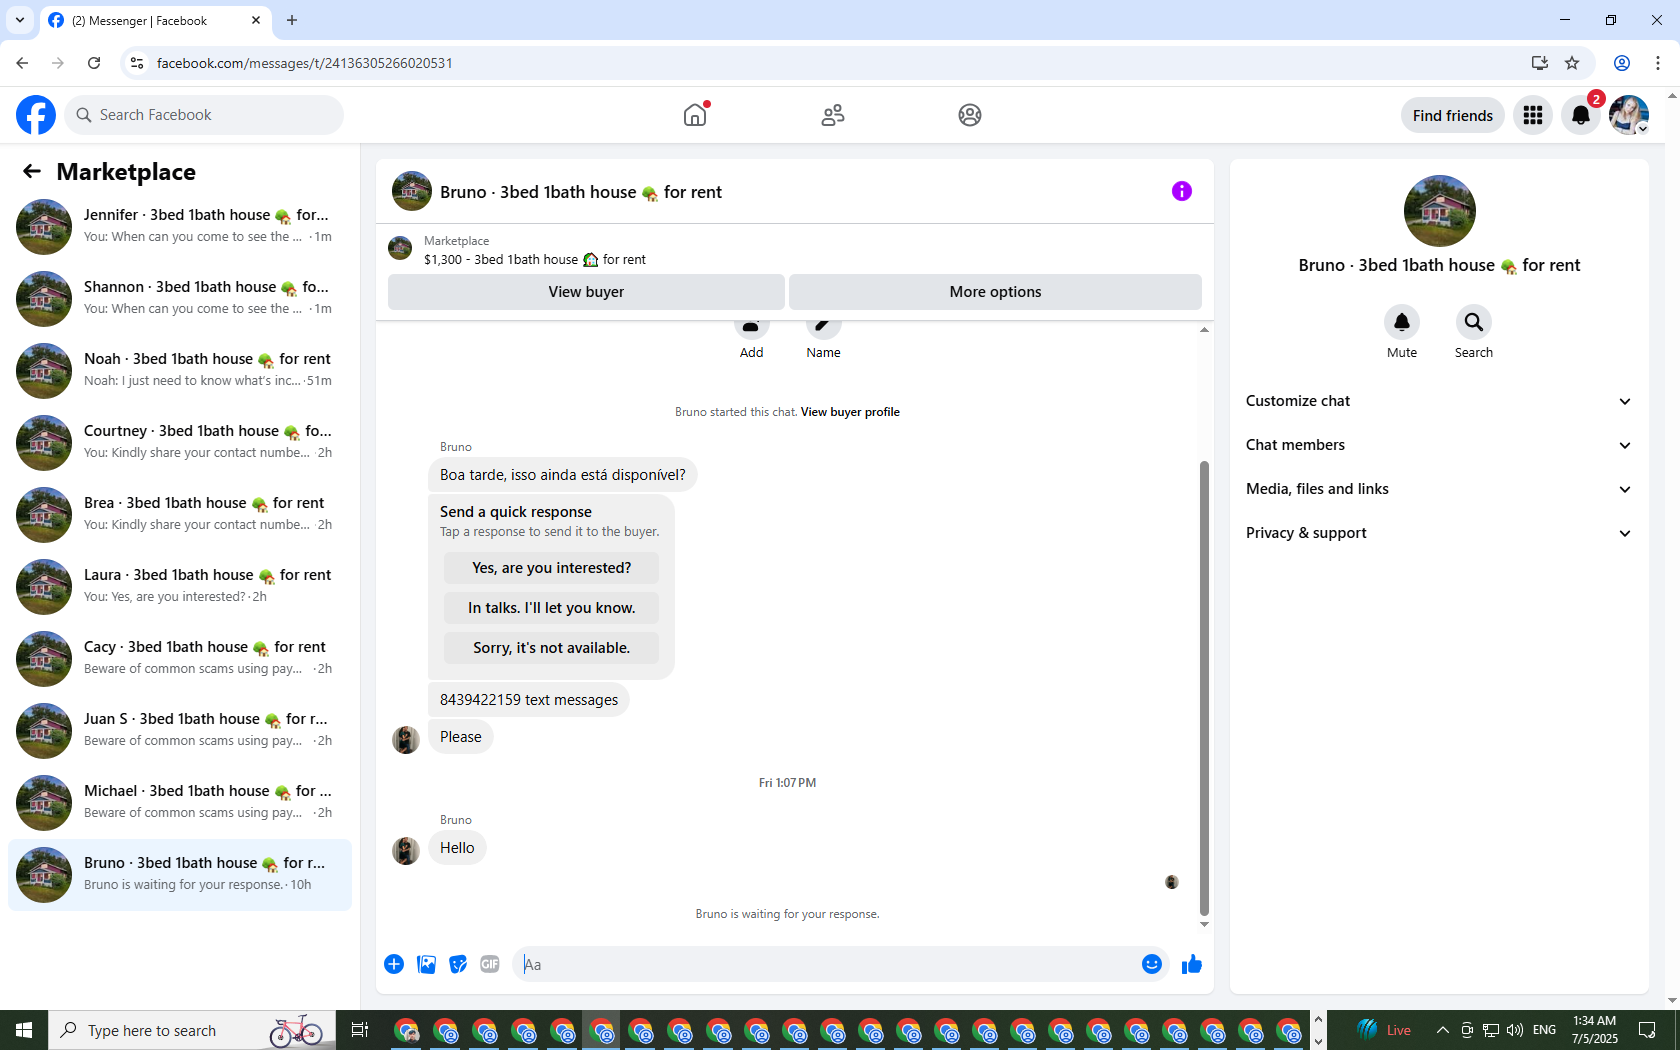1680x1050 pixels.
Task: Open the browser tab search dropdown
Action: coord(20,20)
